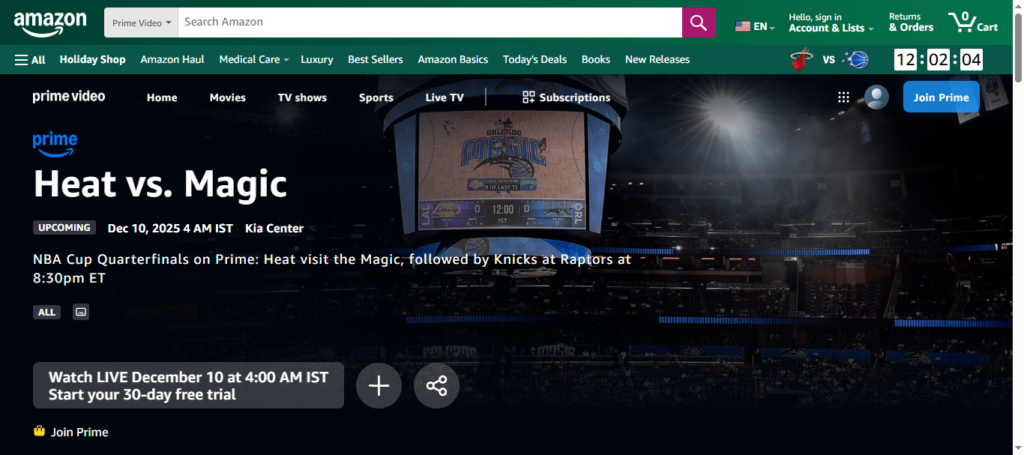Focus the Search Amazon input field
The width and height of the screenshot is (1024, 455).
click(430, 22)
